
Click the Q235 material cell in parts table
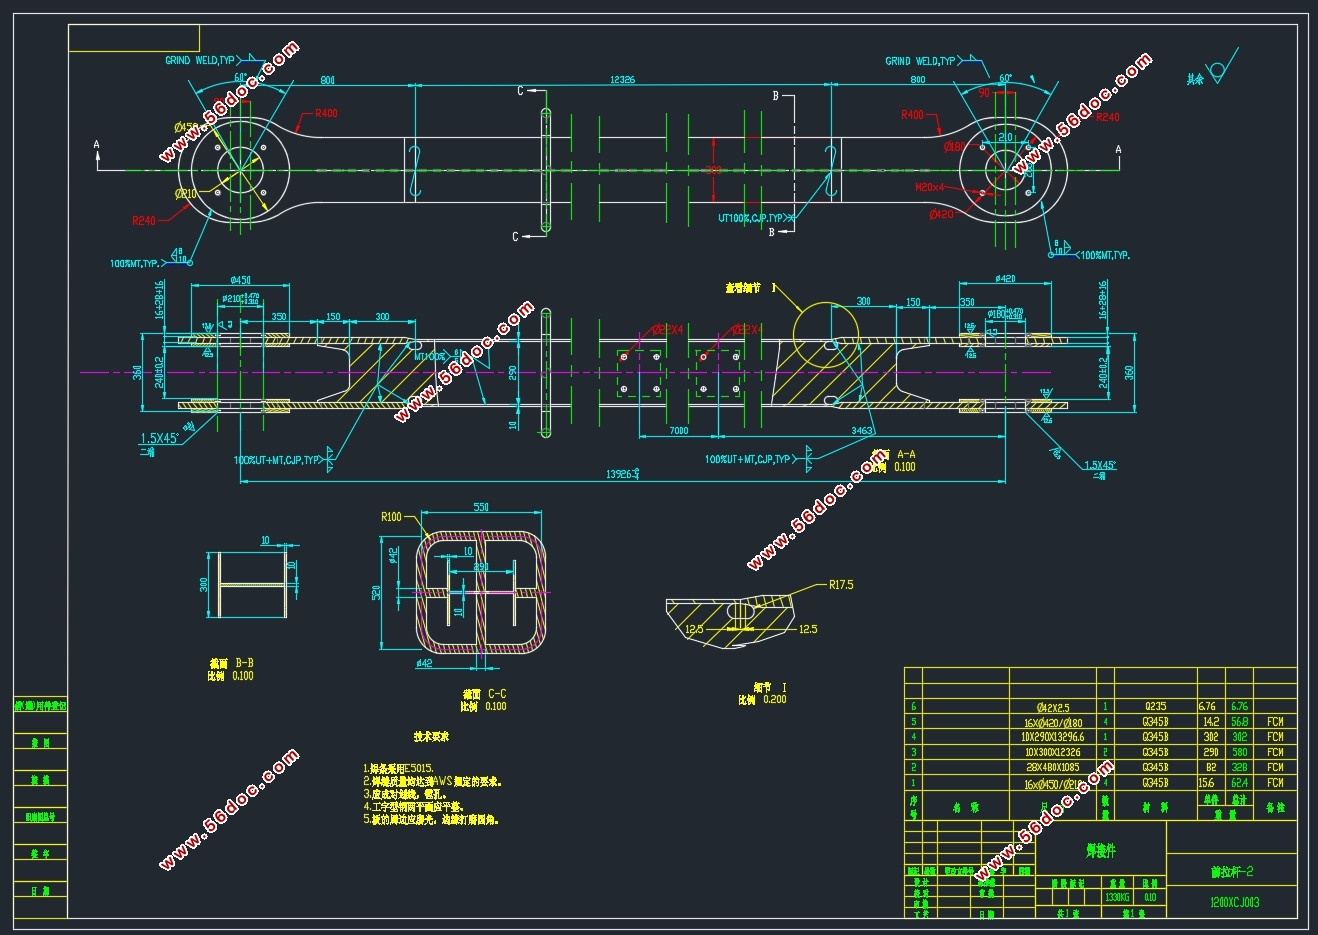[x=1155, y=706]
